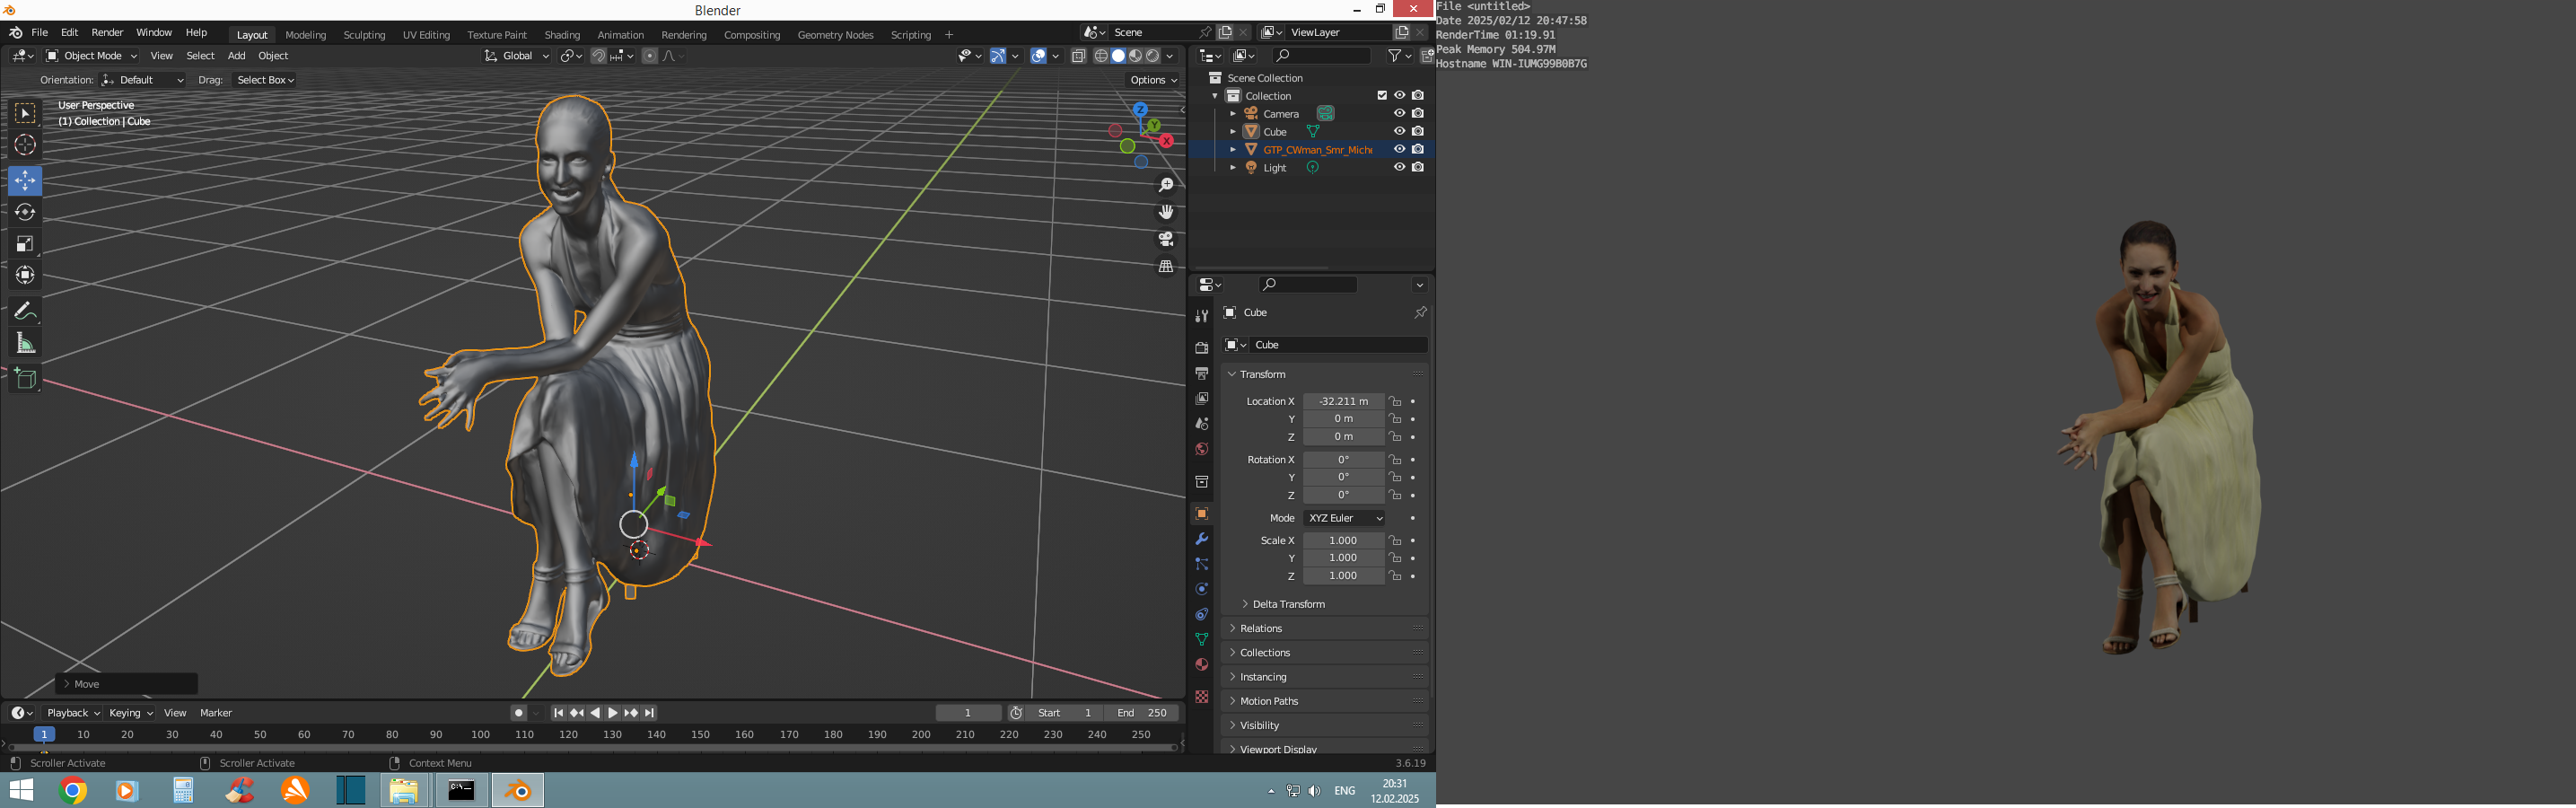Expand the Delta Transform section
Screen dimensions: 2576x808
[x=1288, y=604]
